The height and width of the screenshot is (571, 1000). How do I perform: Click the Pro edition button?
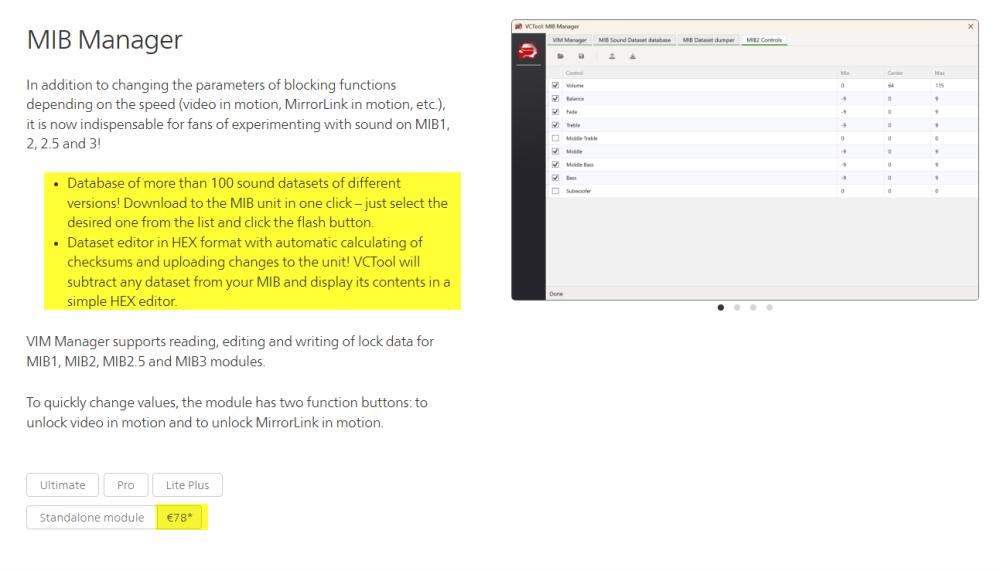(x=126, y=485)
